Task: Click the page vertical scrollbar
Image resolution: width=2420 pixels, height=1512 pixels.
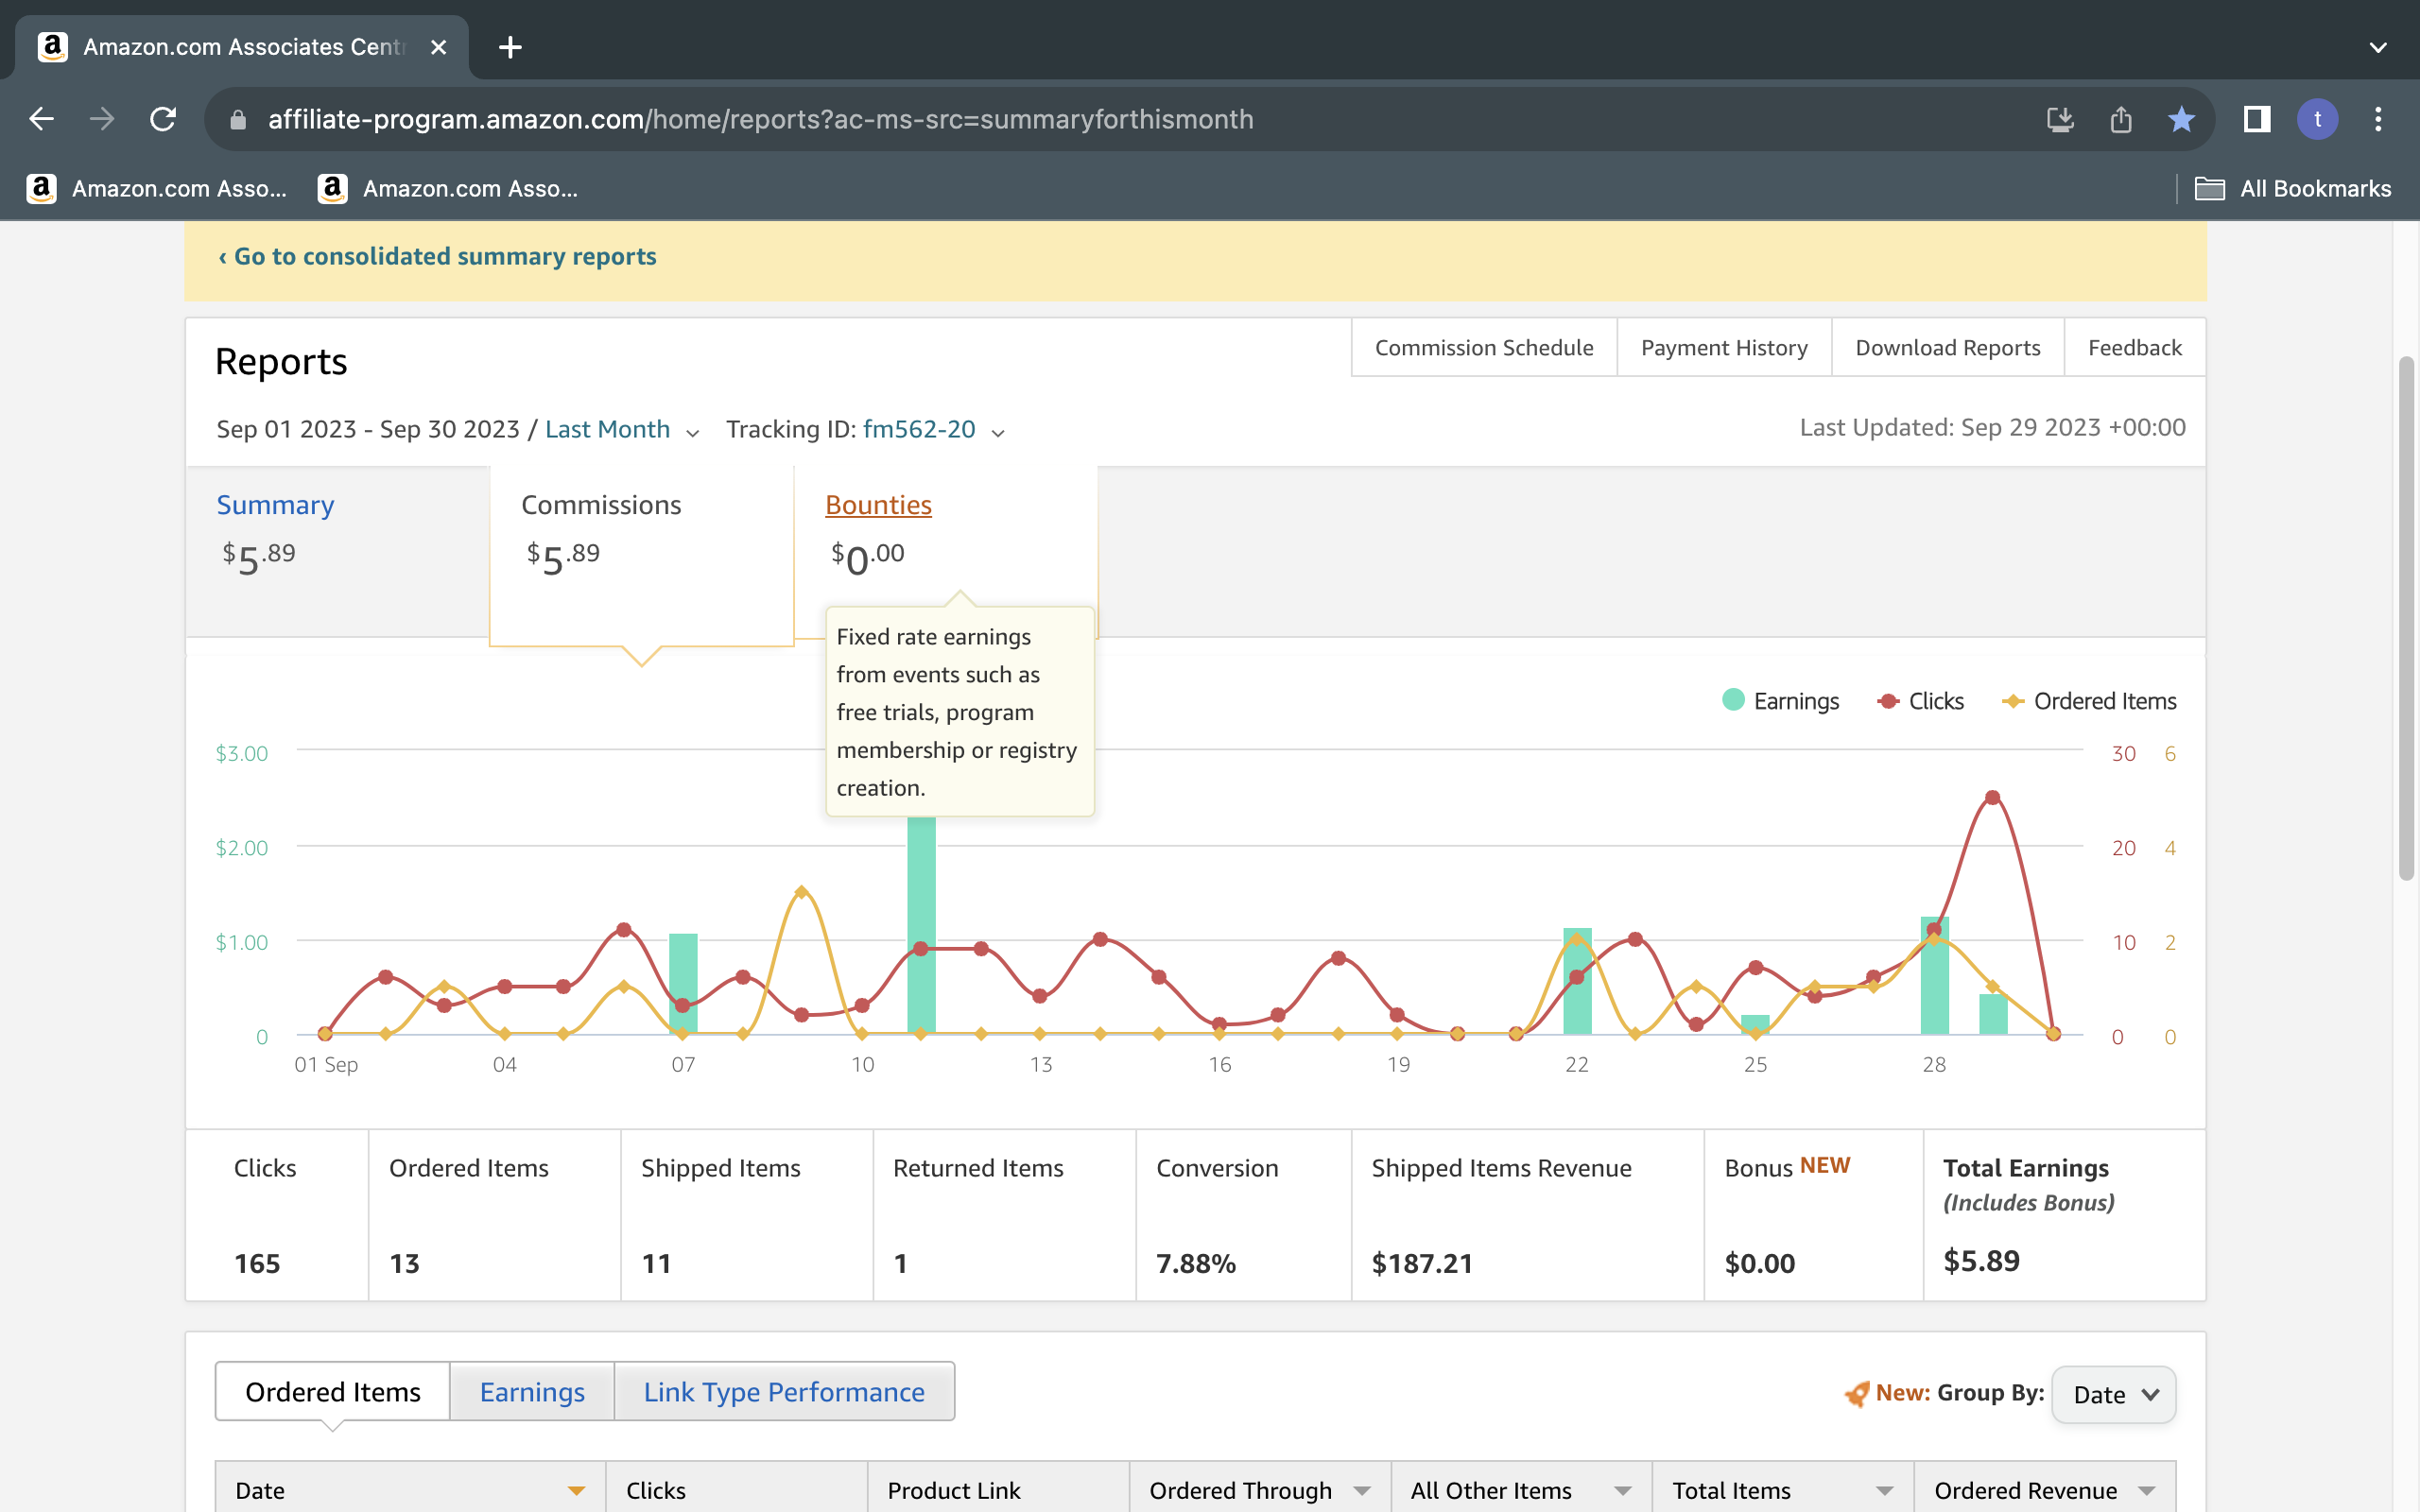Action: pos(2406,617)
